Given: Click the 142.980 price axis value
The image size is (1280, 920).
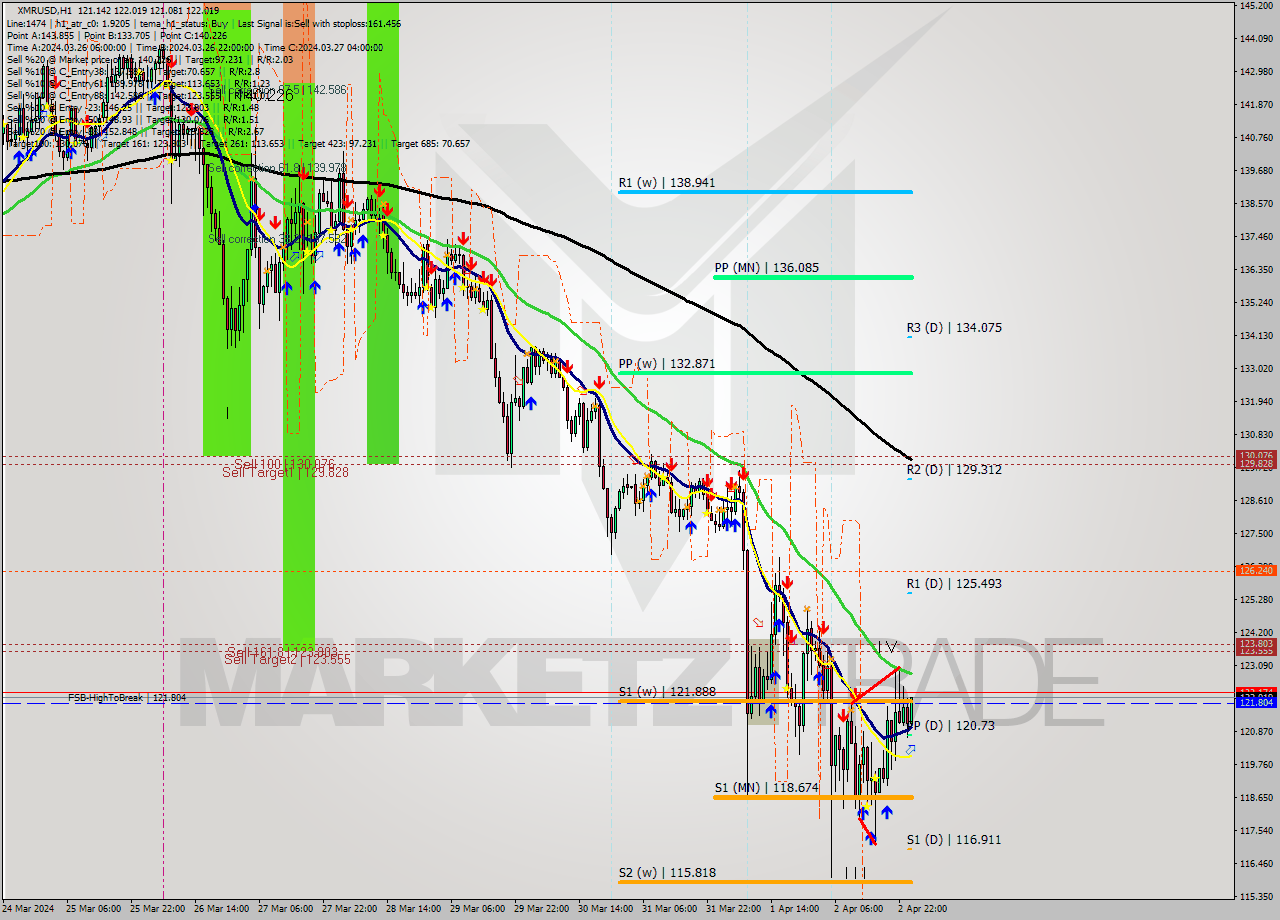Looking at the screenshot, I should [1255, 72].
